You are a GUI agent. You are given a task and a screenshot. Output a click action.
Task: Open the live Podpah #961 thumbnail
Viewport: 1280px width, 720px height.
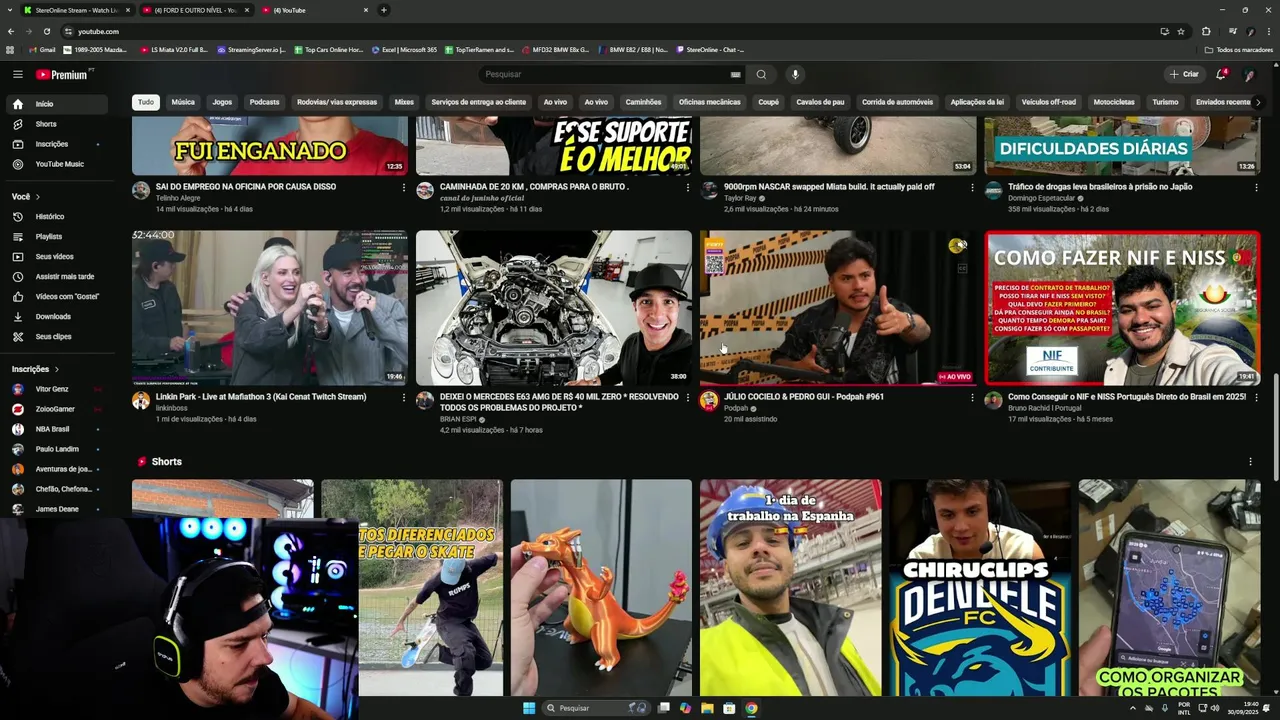click(x=838, y=308)
